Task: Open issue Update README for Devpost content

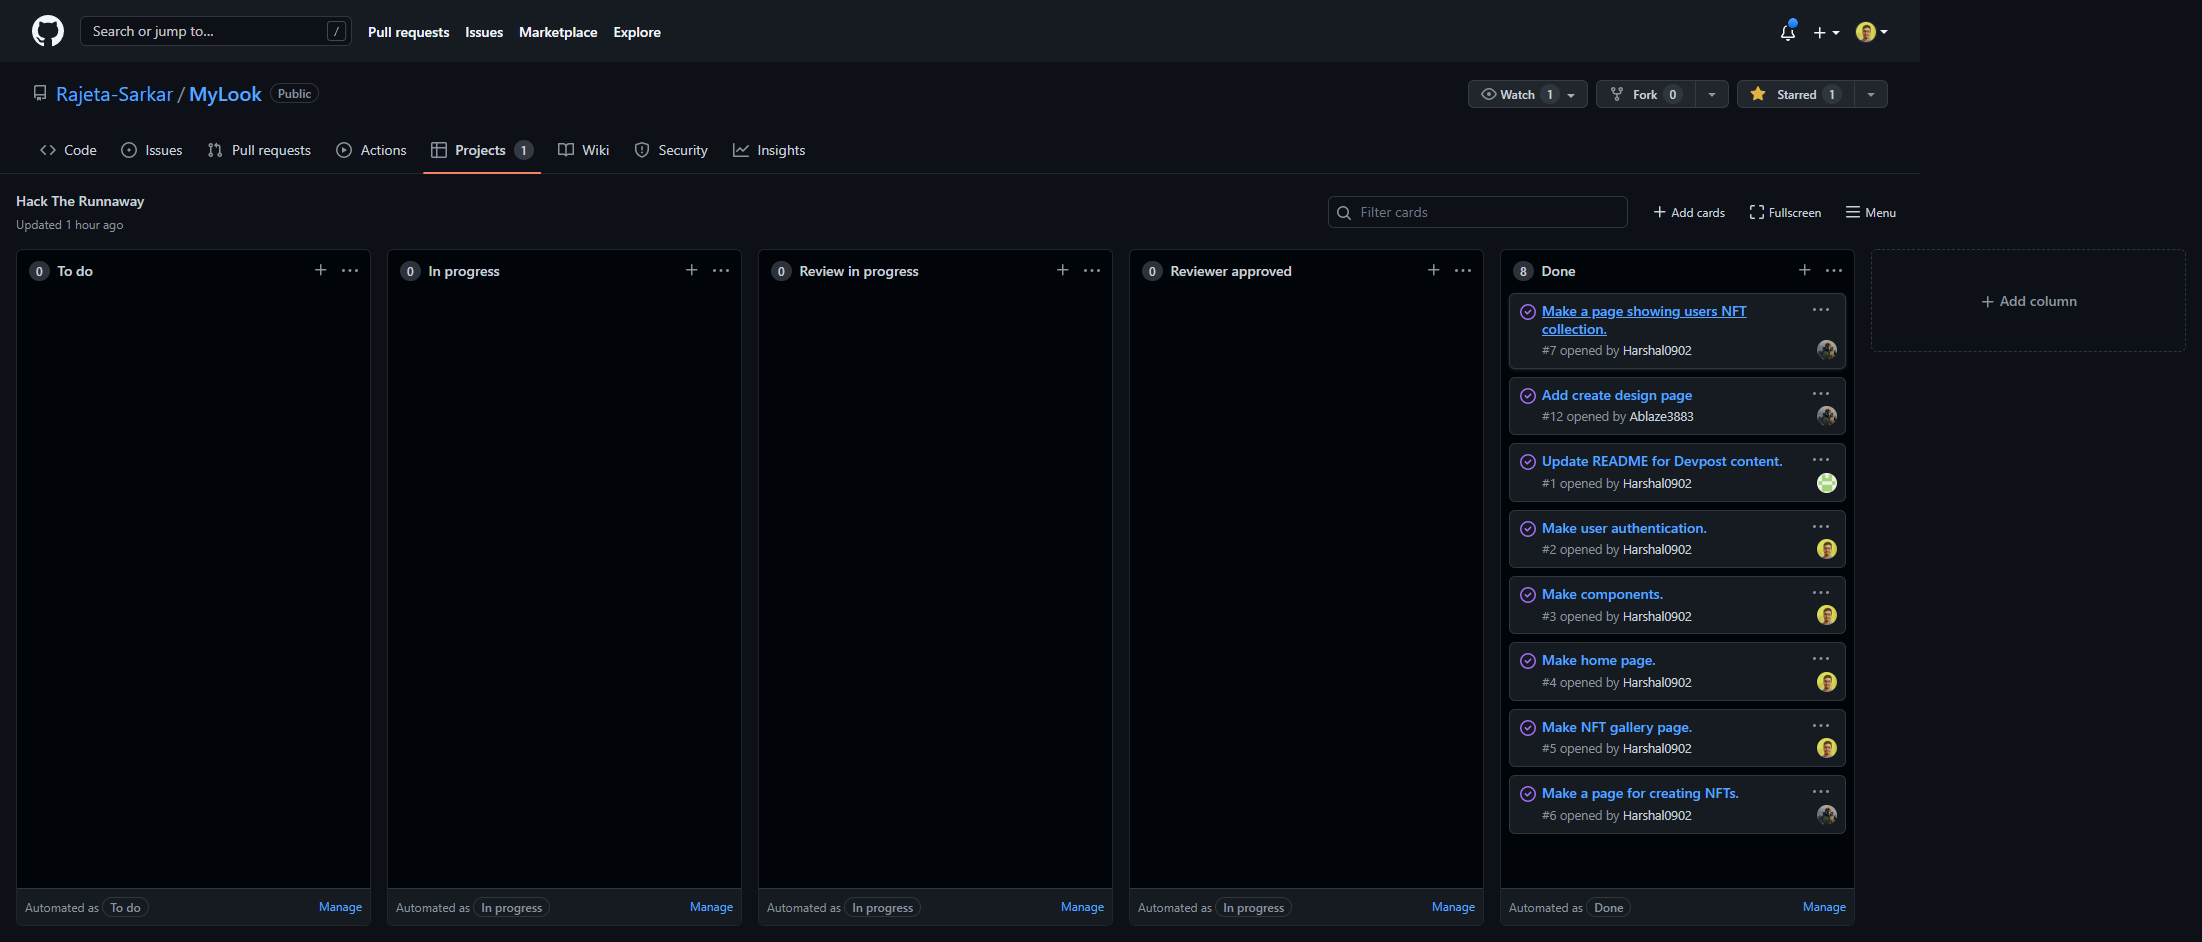Action: (x=1662, y=461)
